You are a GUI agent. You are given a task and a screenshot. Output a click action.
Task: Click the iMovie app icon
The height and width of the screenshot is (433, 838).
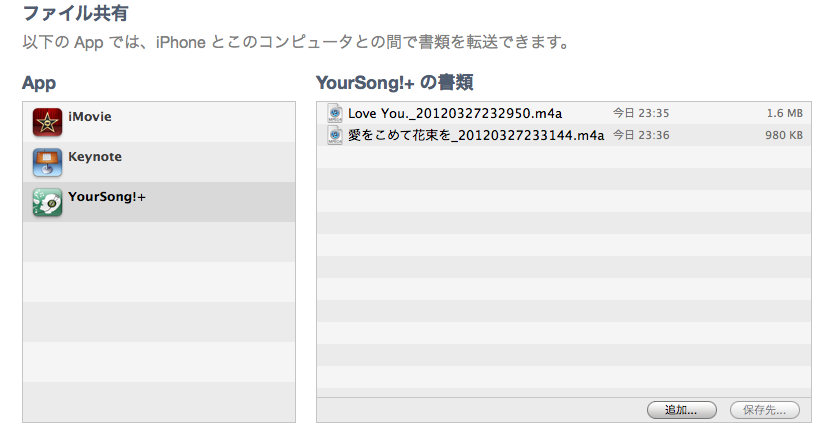(47, 122)
